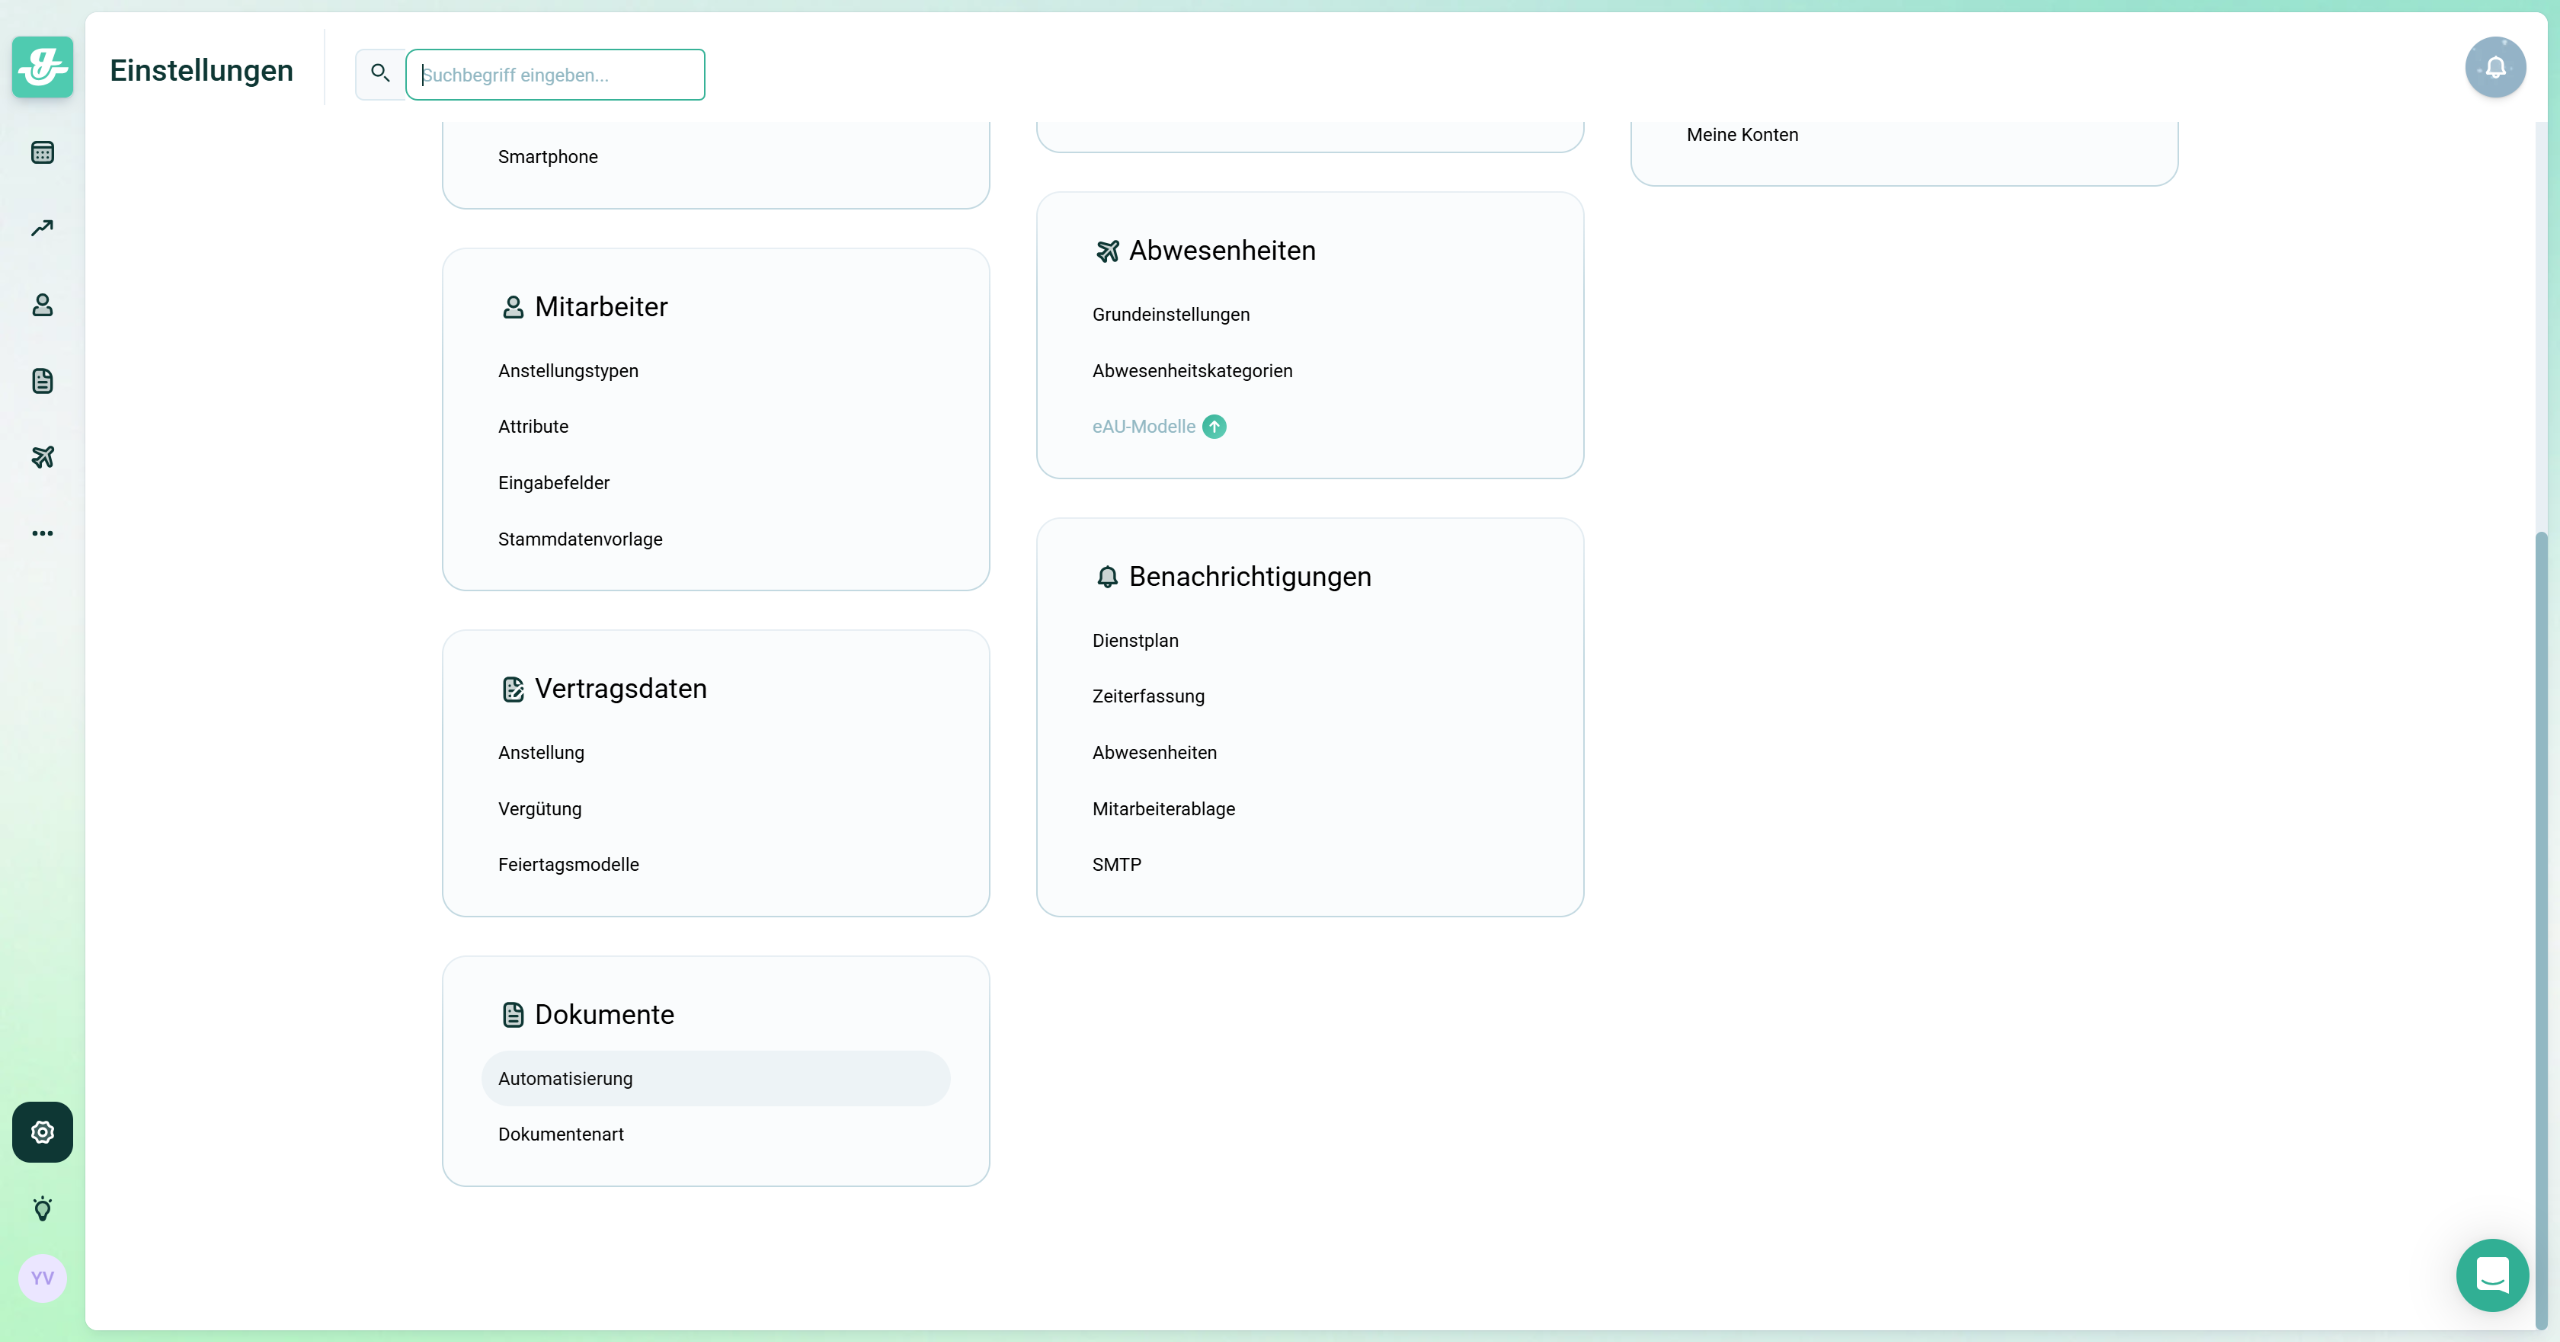
Task: Click the Vertragsdaten section heading
Action: [x=621, y=689]
